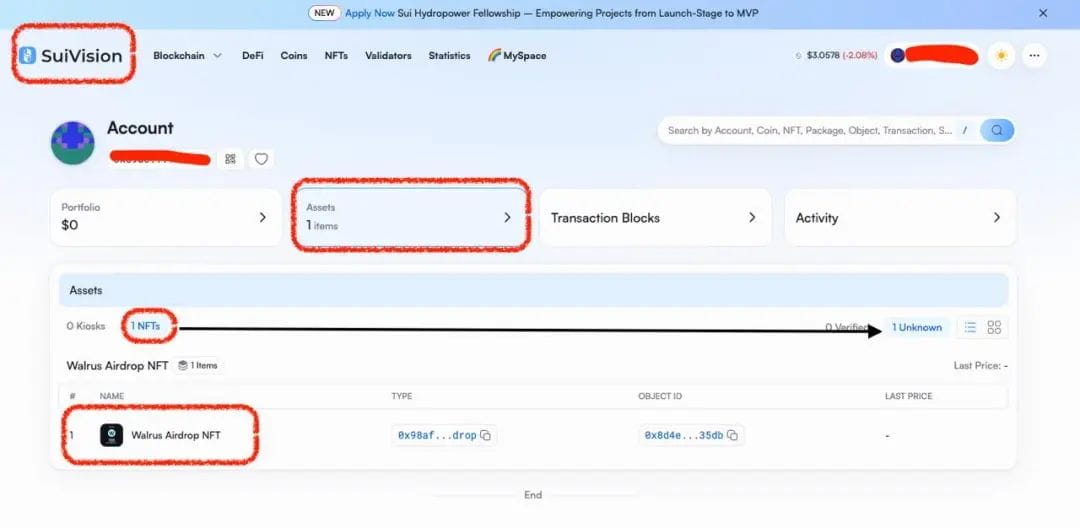Open the Walrus Airdrop NFT row name
The image size is (1080, 528).
point(176,435)
